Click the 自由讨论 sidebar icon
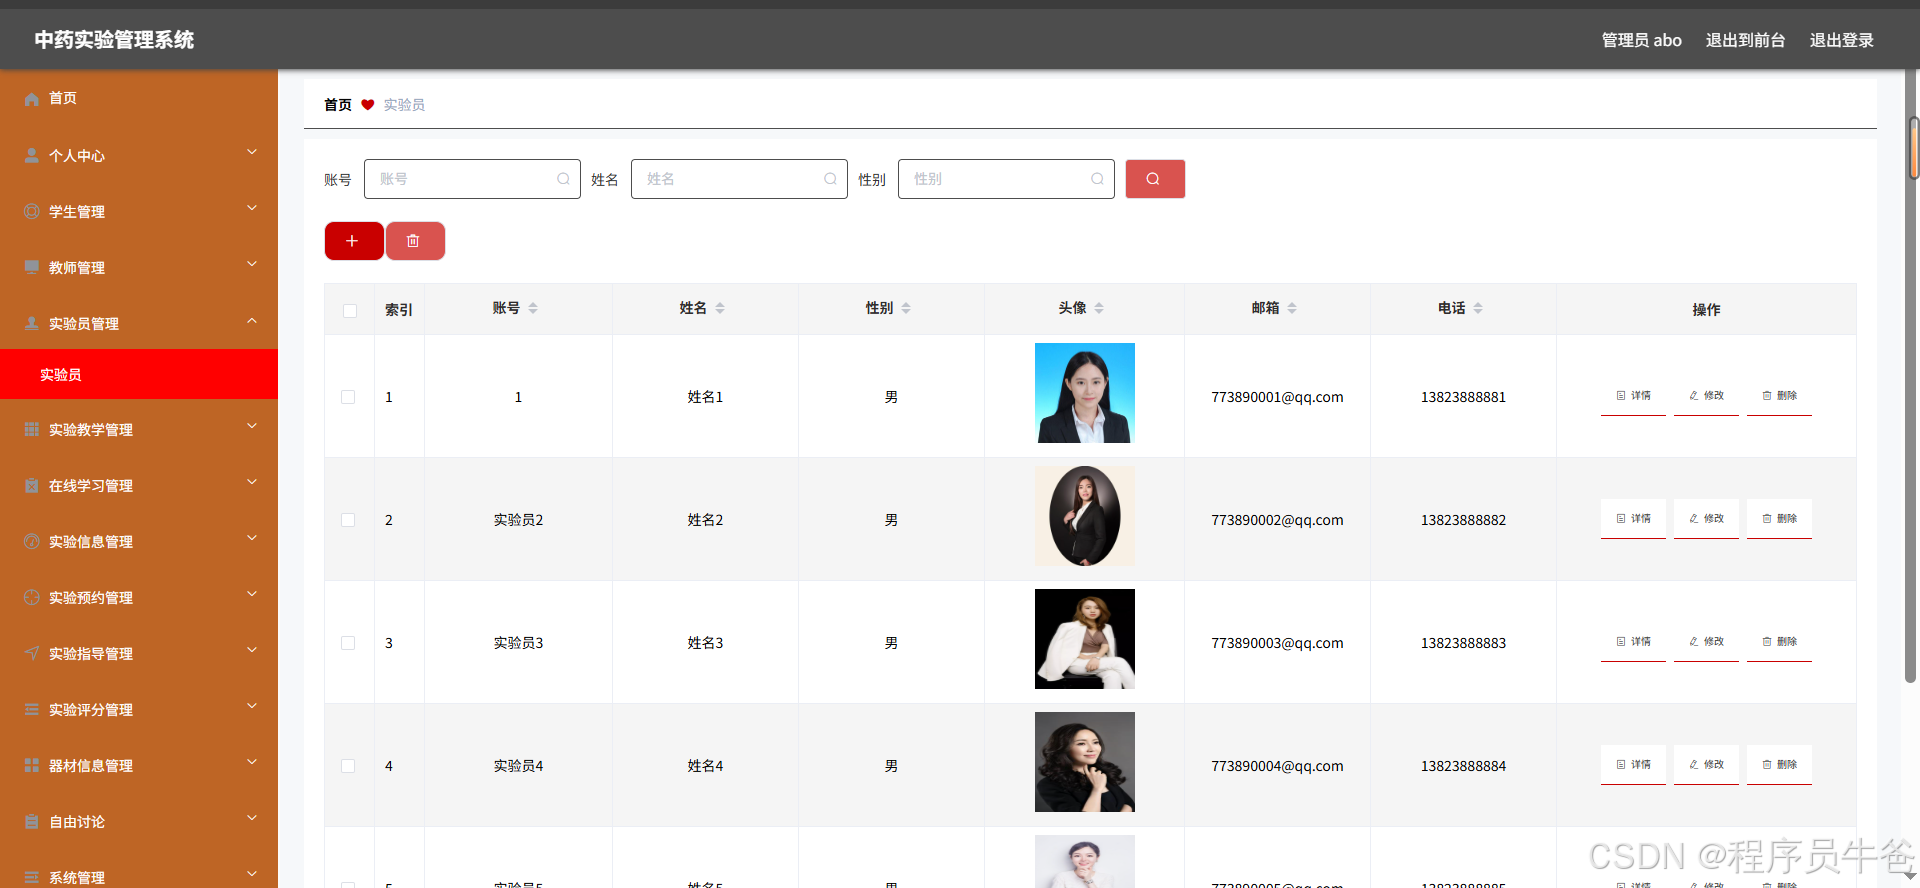The width and height of the screenshot is (1920, 888). coord(32,821)
